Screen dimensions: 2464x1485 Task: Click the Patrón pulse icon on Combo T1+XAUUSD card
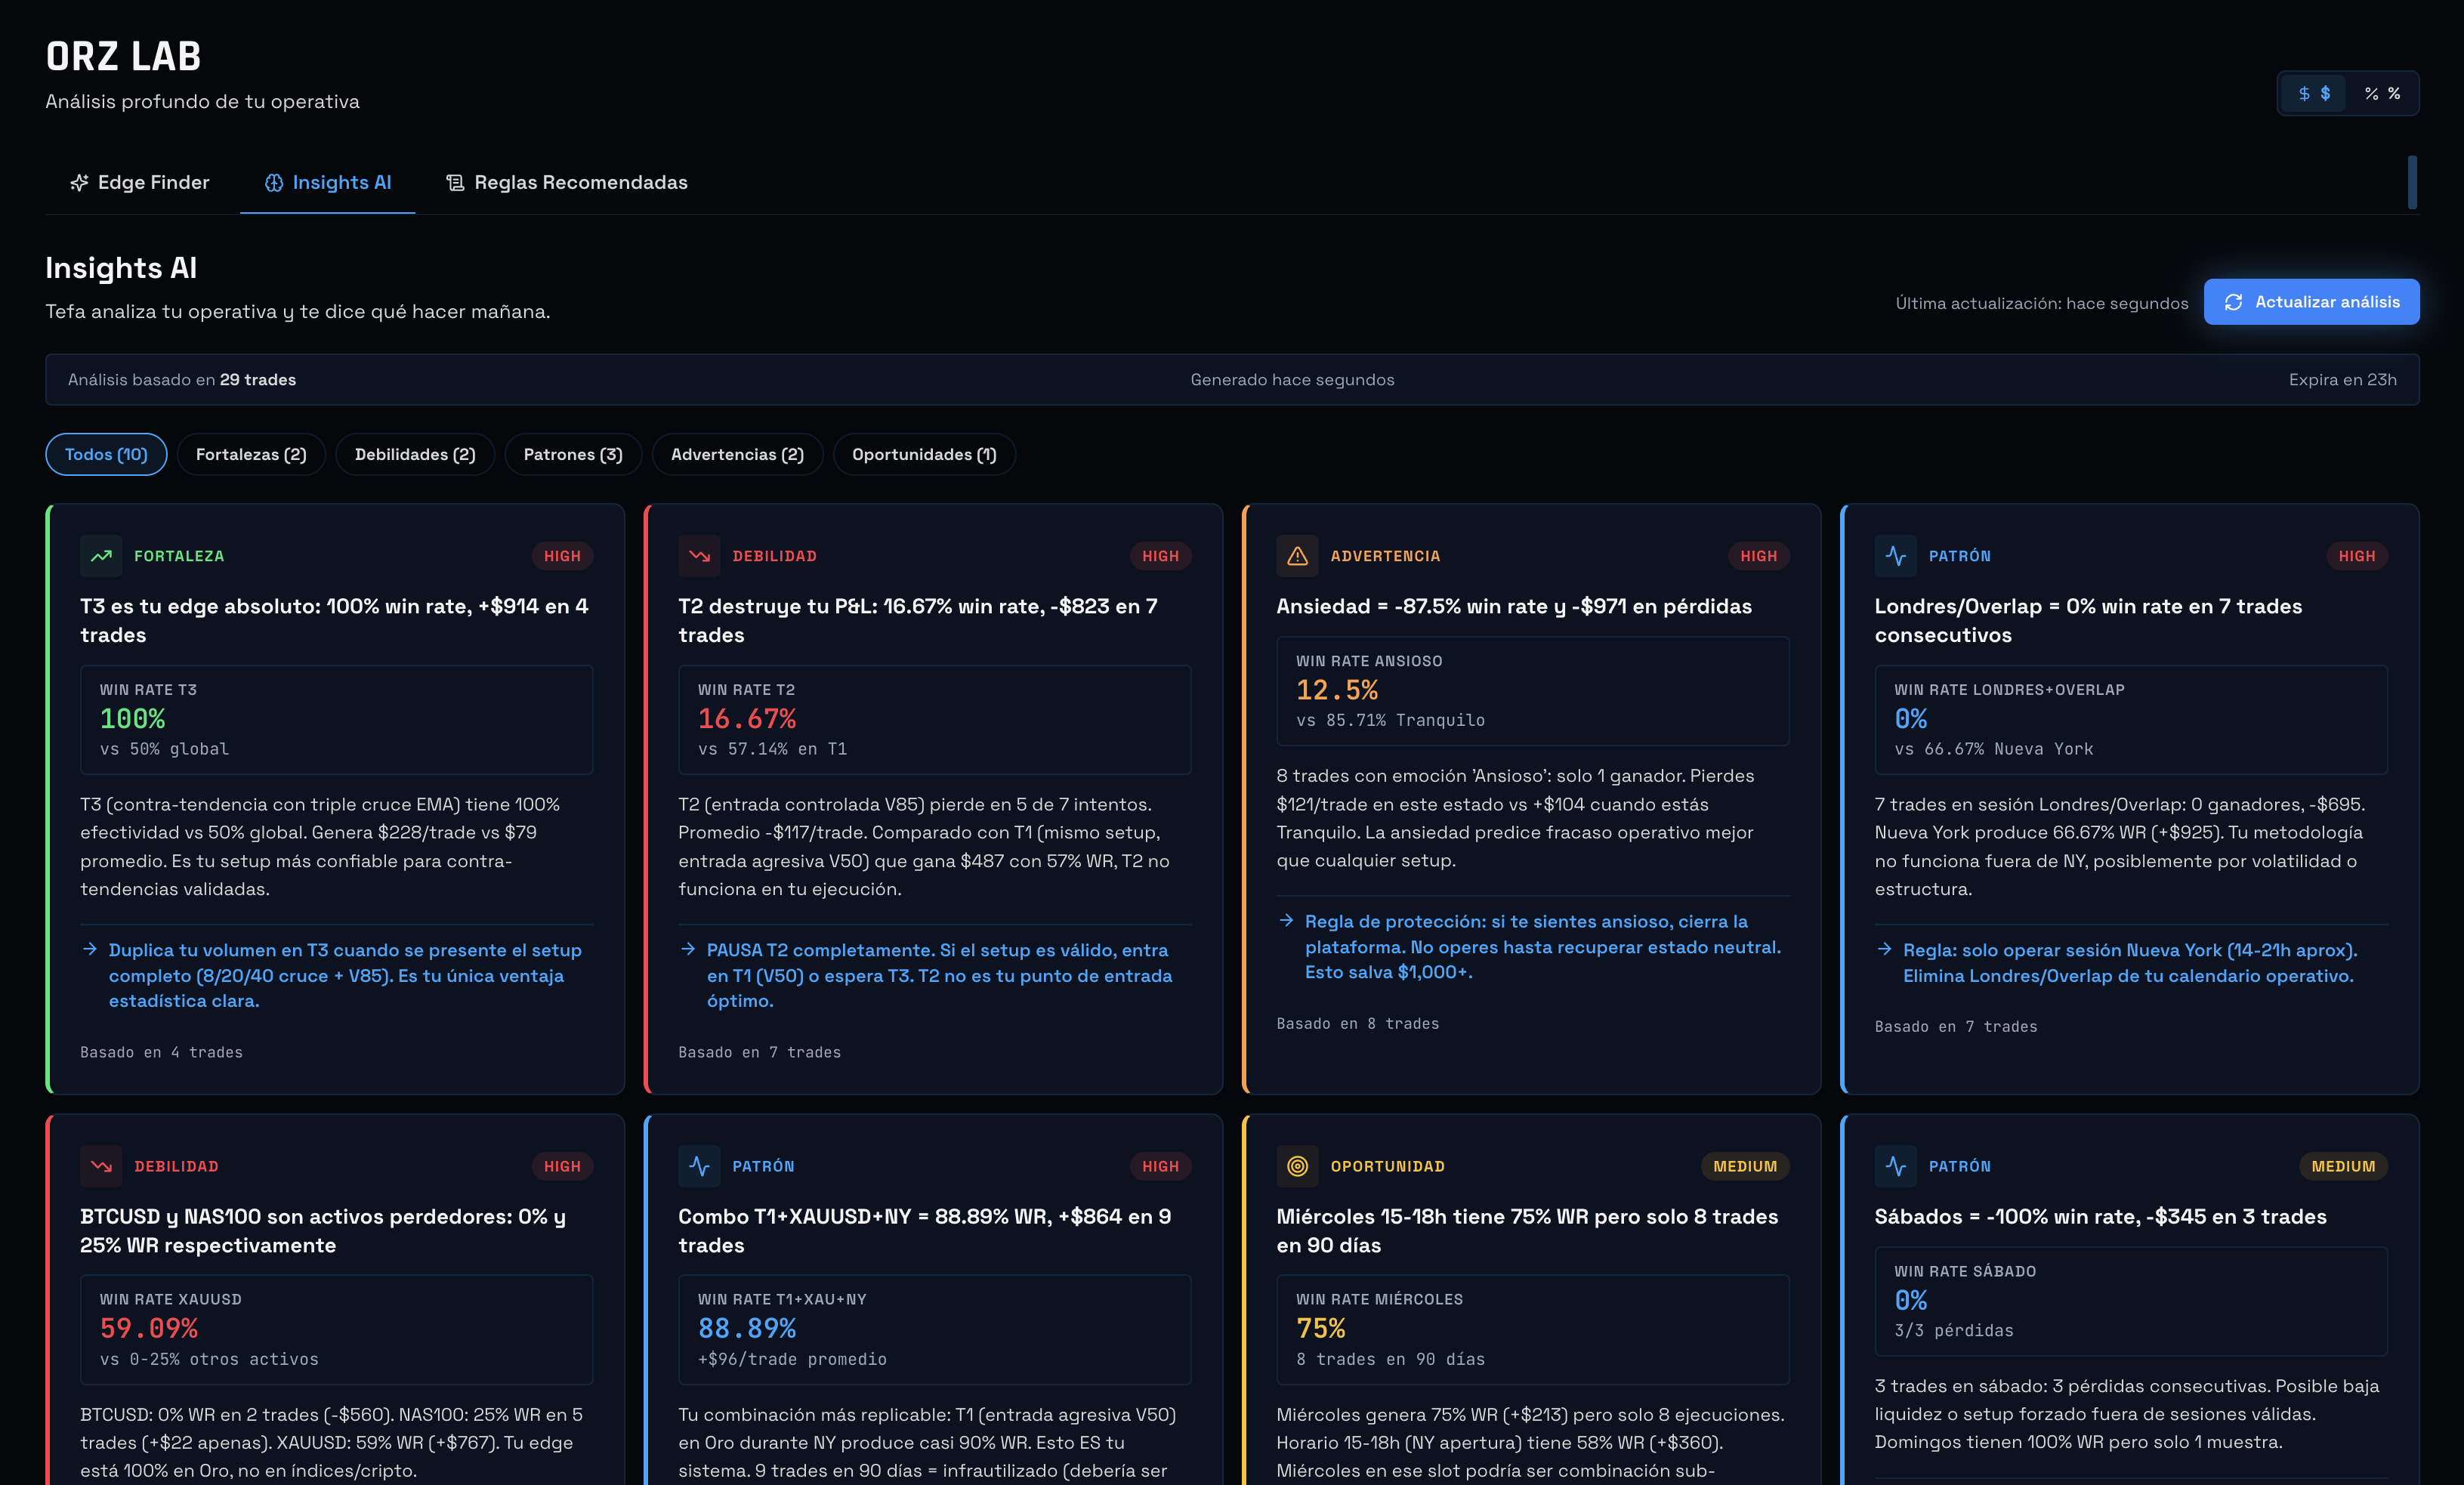(699, 1166)
